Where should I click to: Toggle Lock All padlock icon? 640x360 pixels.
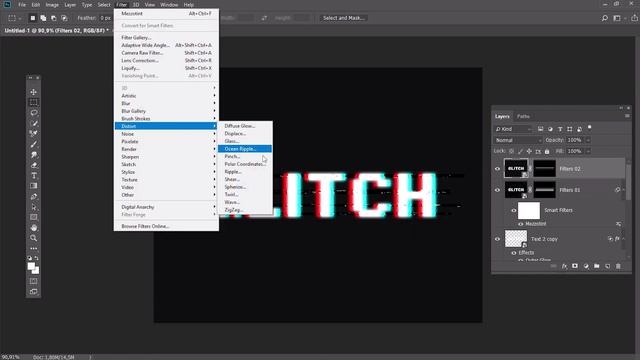(547, 151)
